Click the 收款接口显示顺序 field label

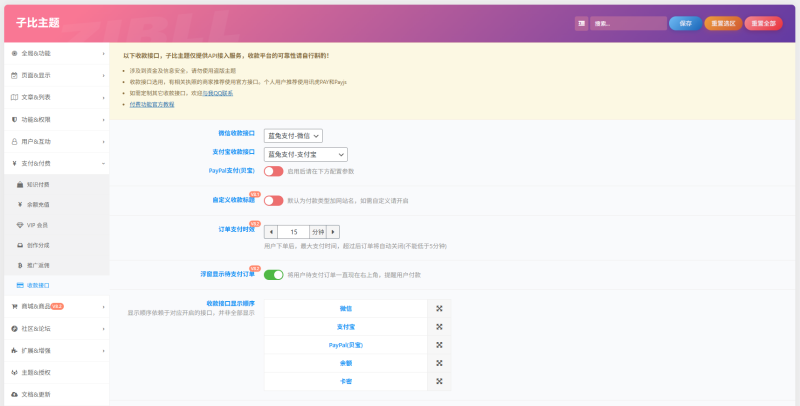[231, 303]
